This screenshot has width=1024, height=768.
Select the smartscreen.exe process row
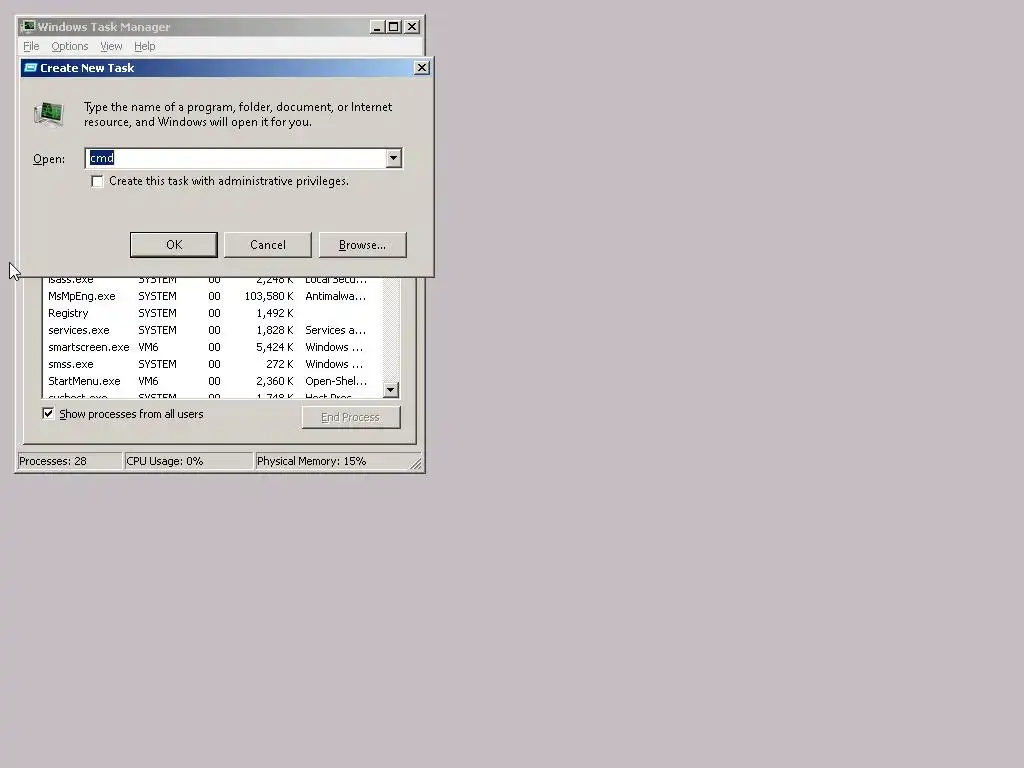pyautogui.click(x=212, y=347)
